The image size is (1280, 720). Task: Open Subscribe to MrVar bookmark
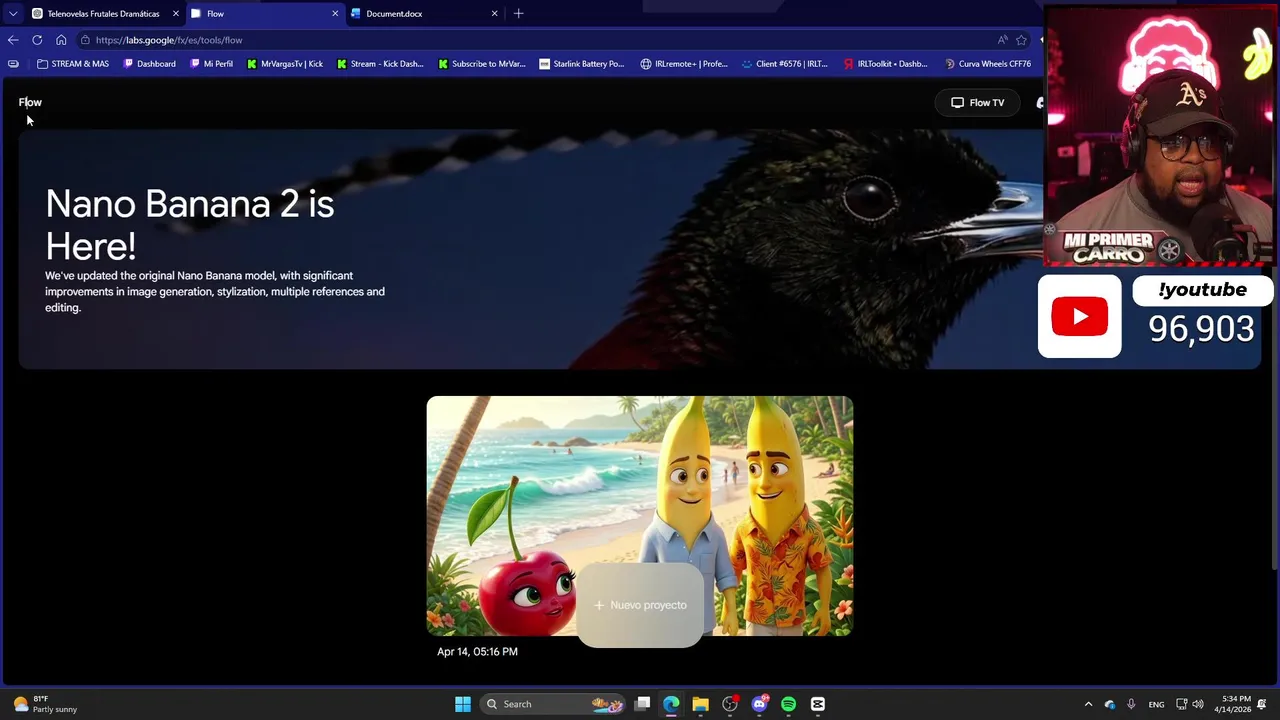pyautogui.click(x=481, y=64)
